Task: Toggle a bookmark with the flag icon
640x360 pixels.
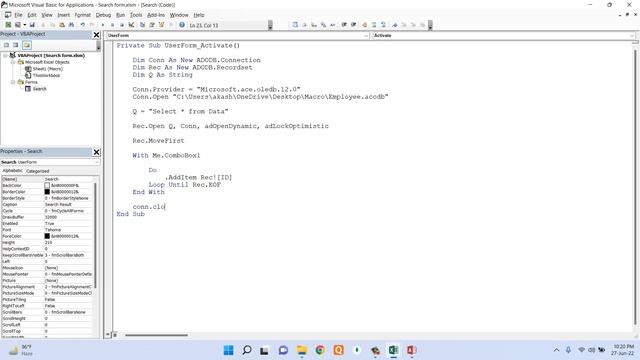Action: 394,25
